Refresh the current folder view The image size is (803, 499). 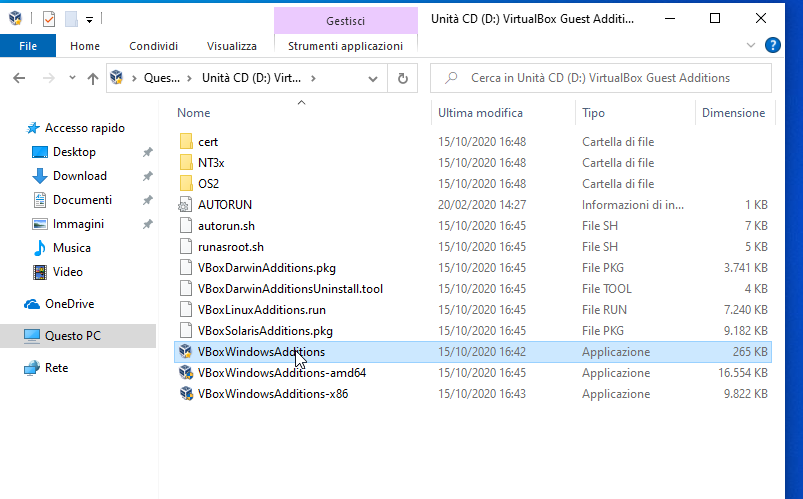tap(403, 78)
